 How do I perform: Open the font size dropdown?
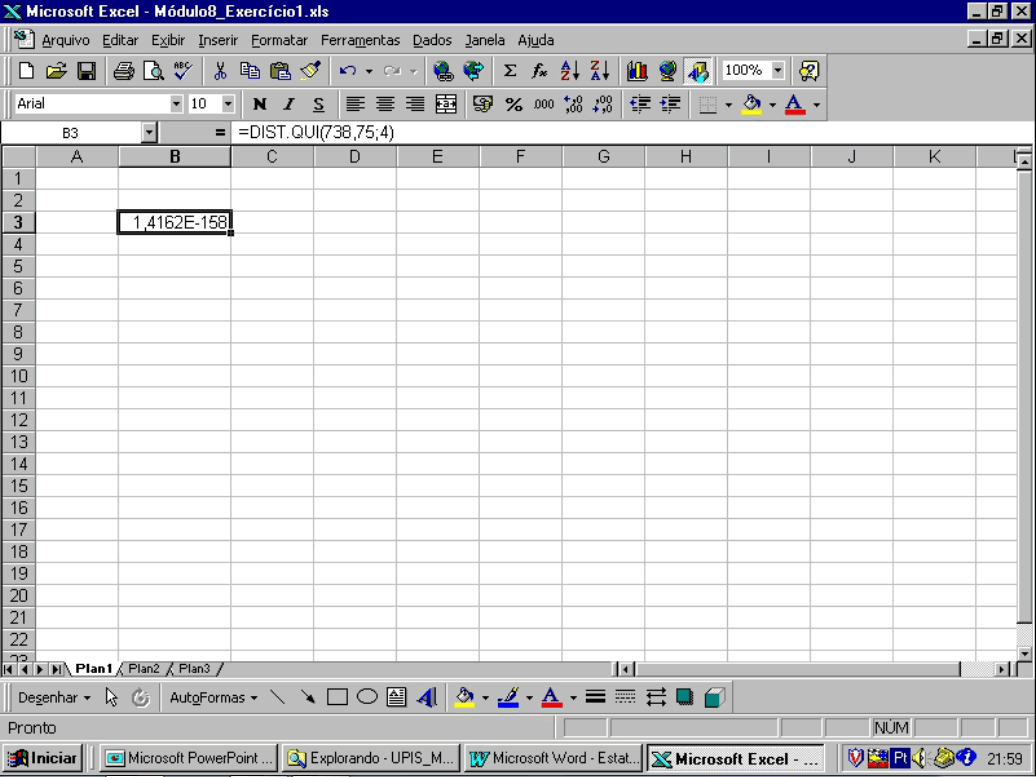pos(228,104)
